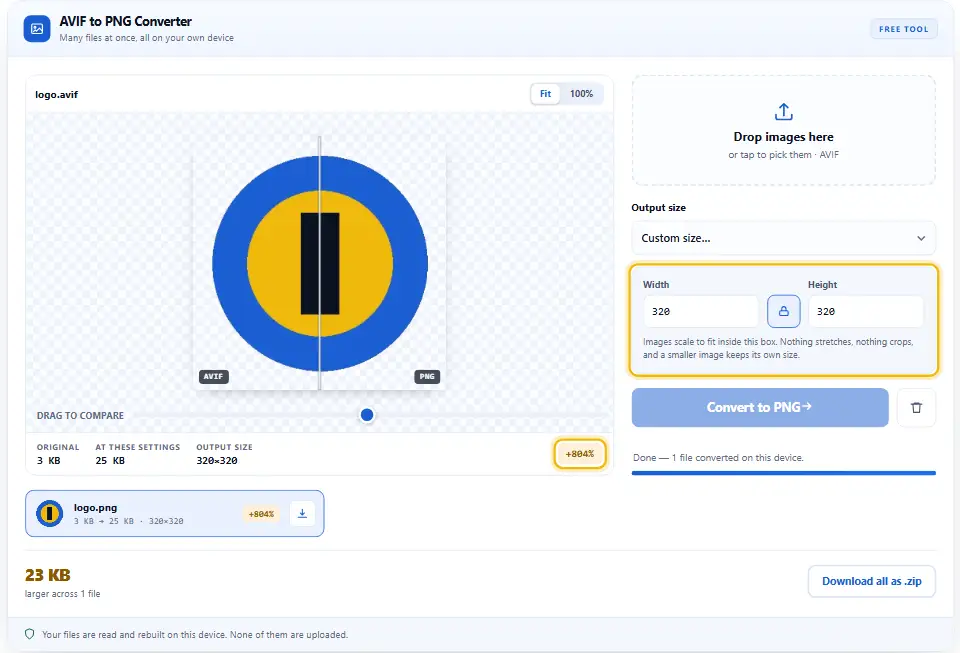
Task: Click the +804% size change badge in stats
Action: [x=579, y=454]
